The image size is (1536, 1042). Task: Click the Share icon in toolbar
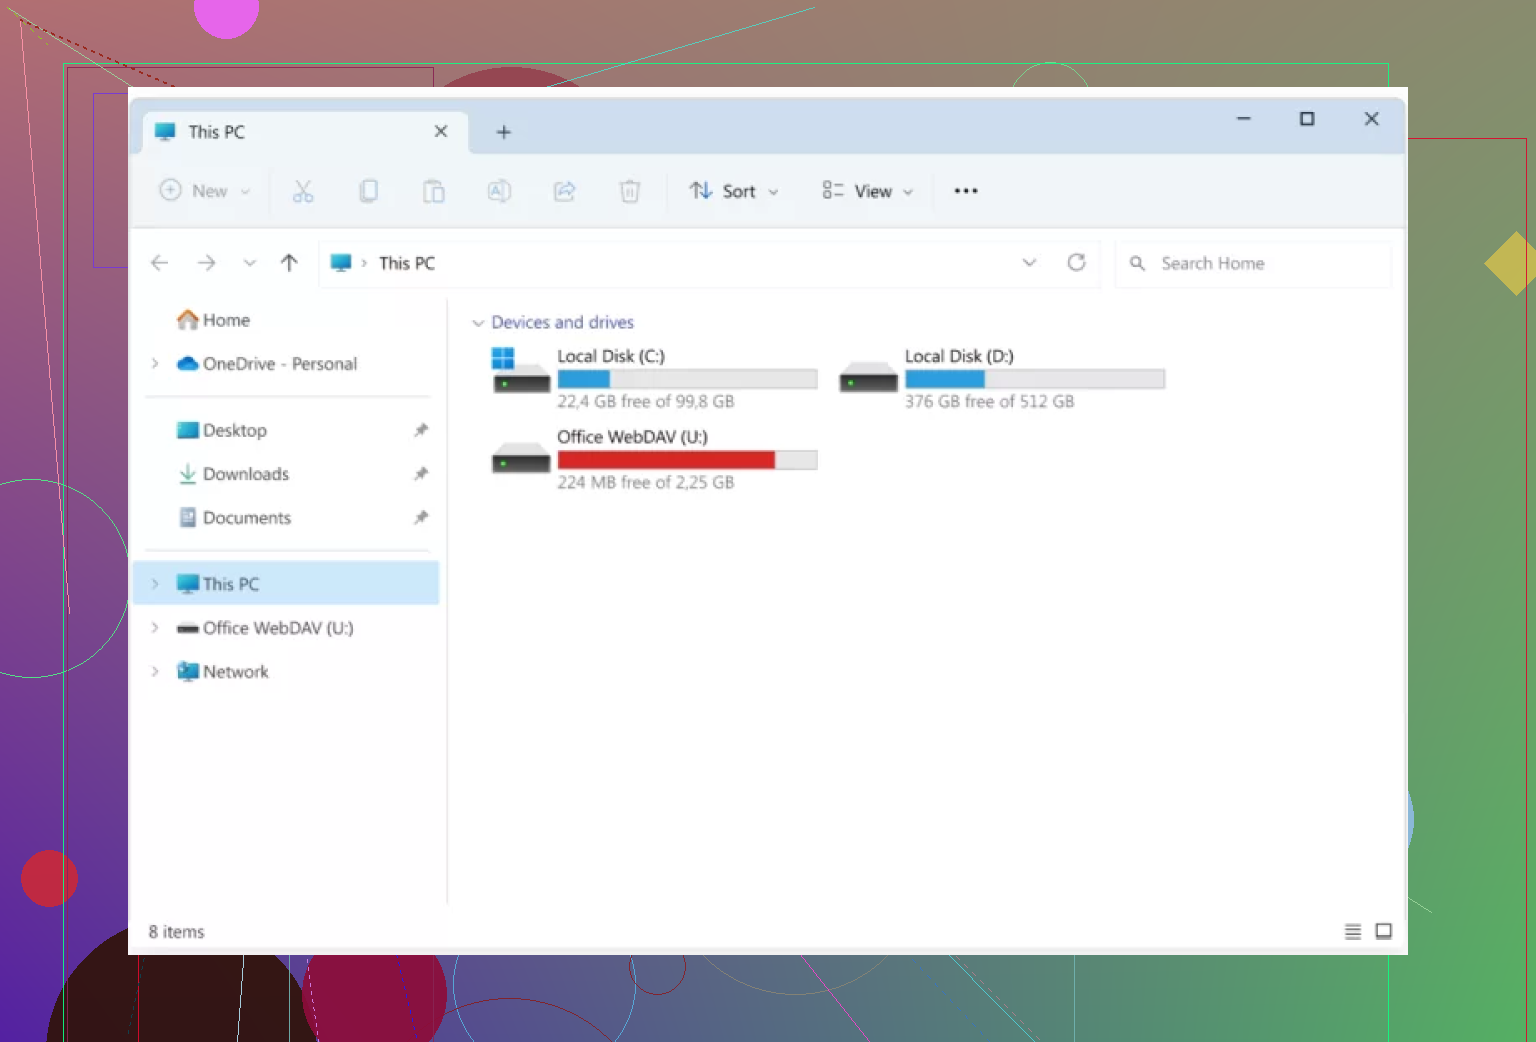tap(565, 191)
